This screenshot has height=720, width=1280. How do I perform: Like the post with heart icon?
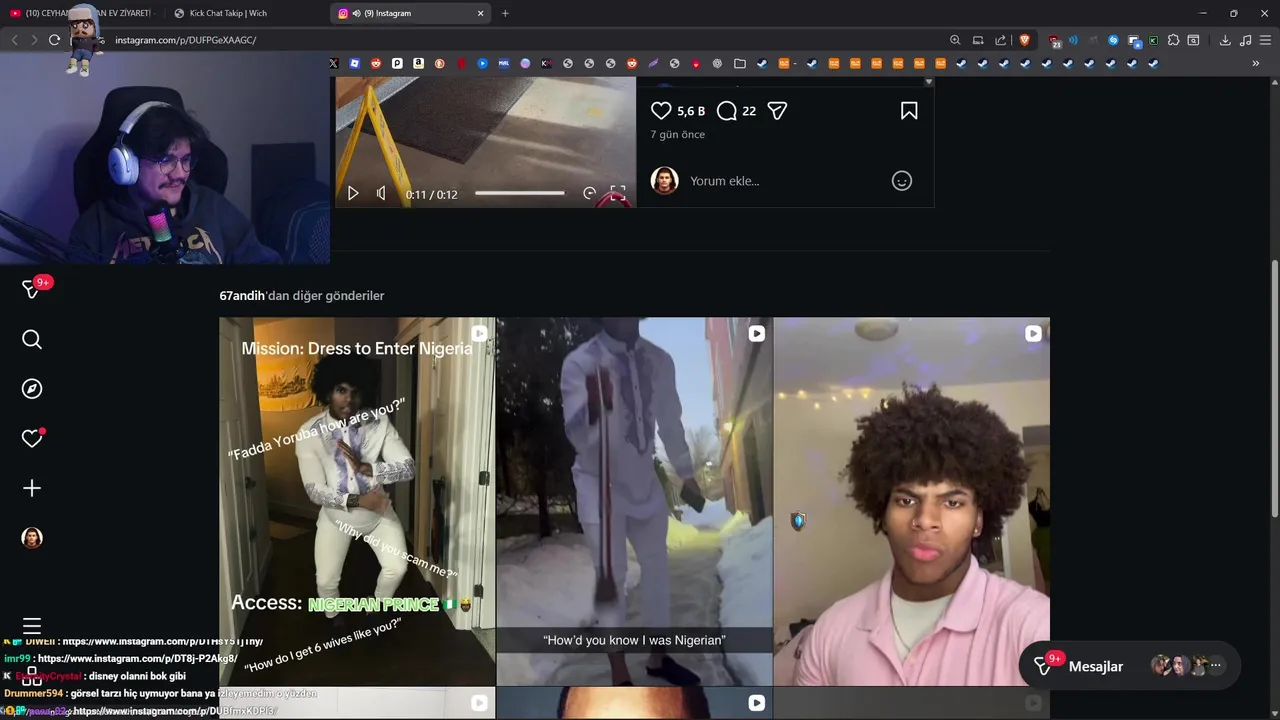661,111
